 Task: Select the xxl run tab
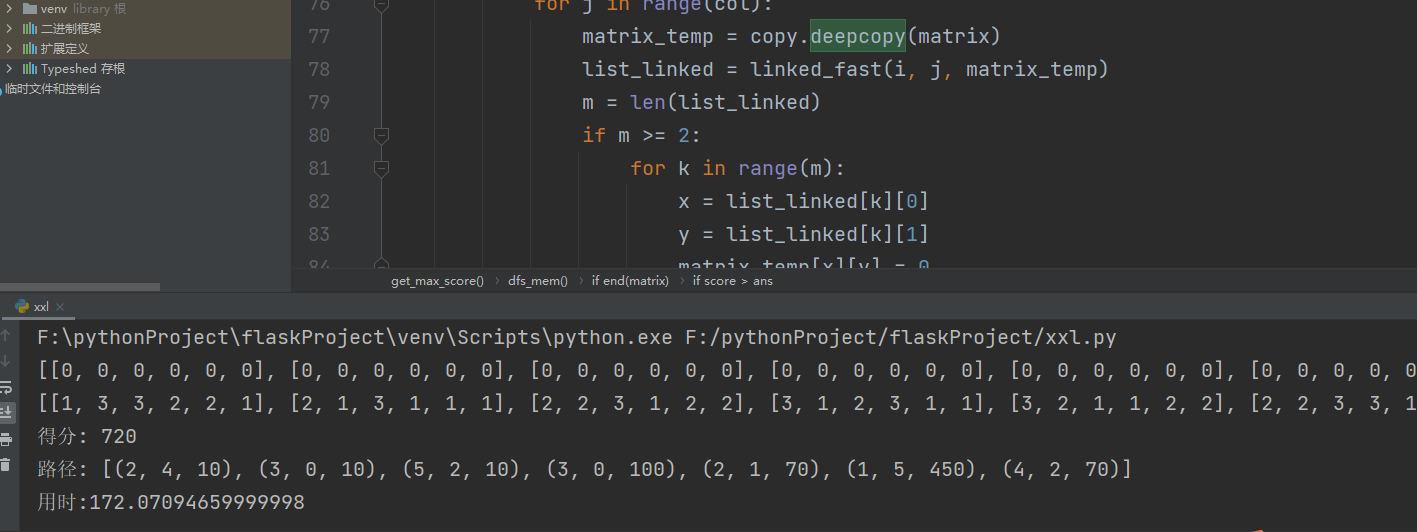click(x=38, y=307)
